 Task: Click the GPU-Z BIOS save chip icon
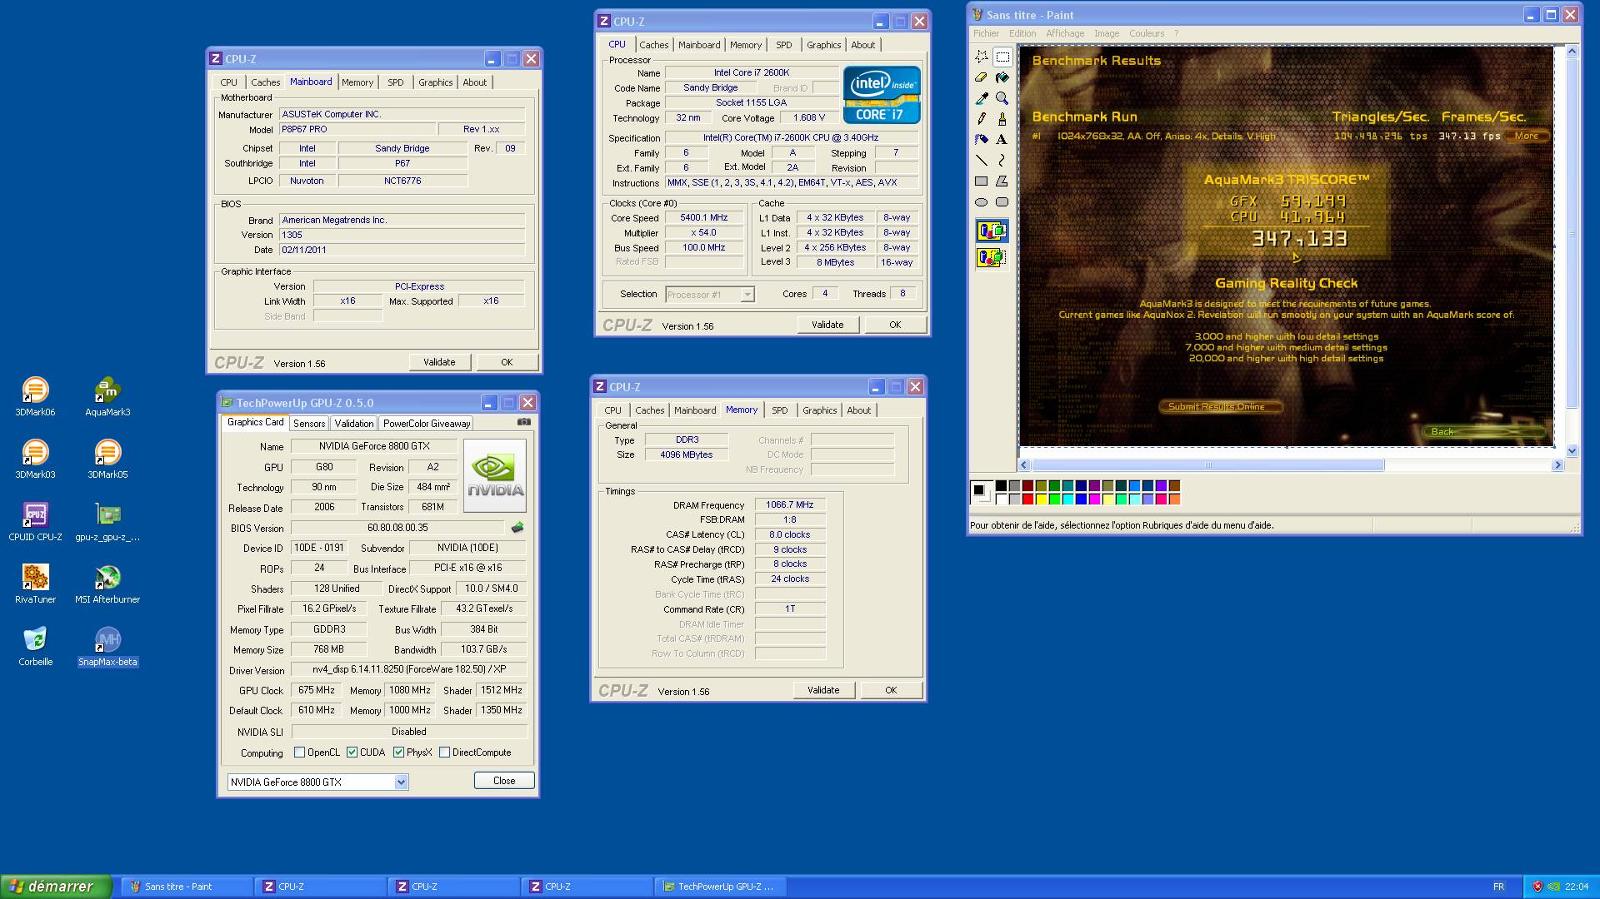517,527
